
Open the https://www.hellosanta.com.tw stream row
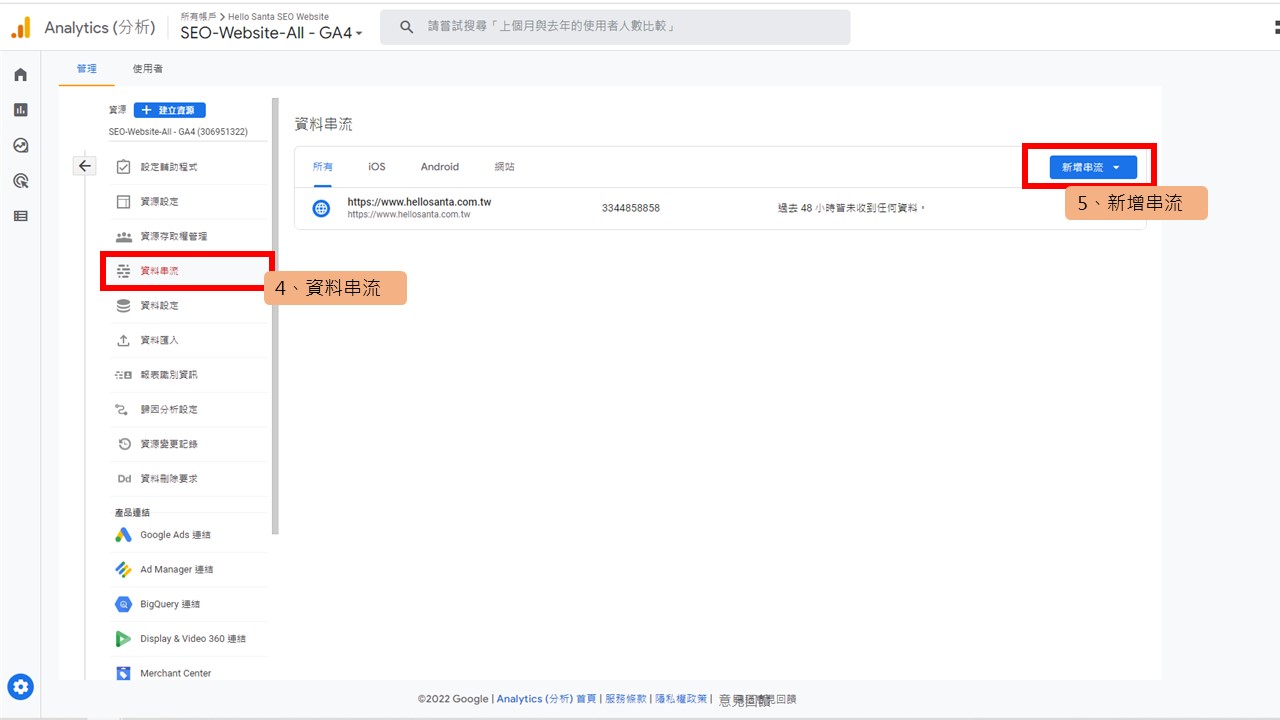click(x=720, y=209)
